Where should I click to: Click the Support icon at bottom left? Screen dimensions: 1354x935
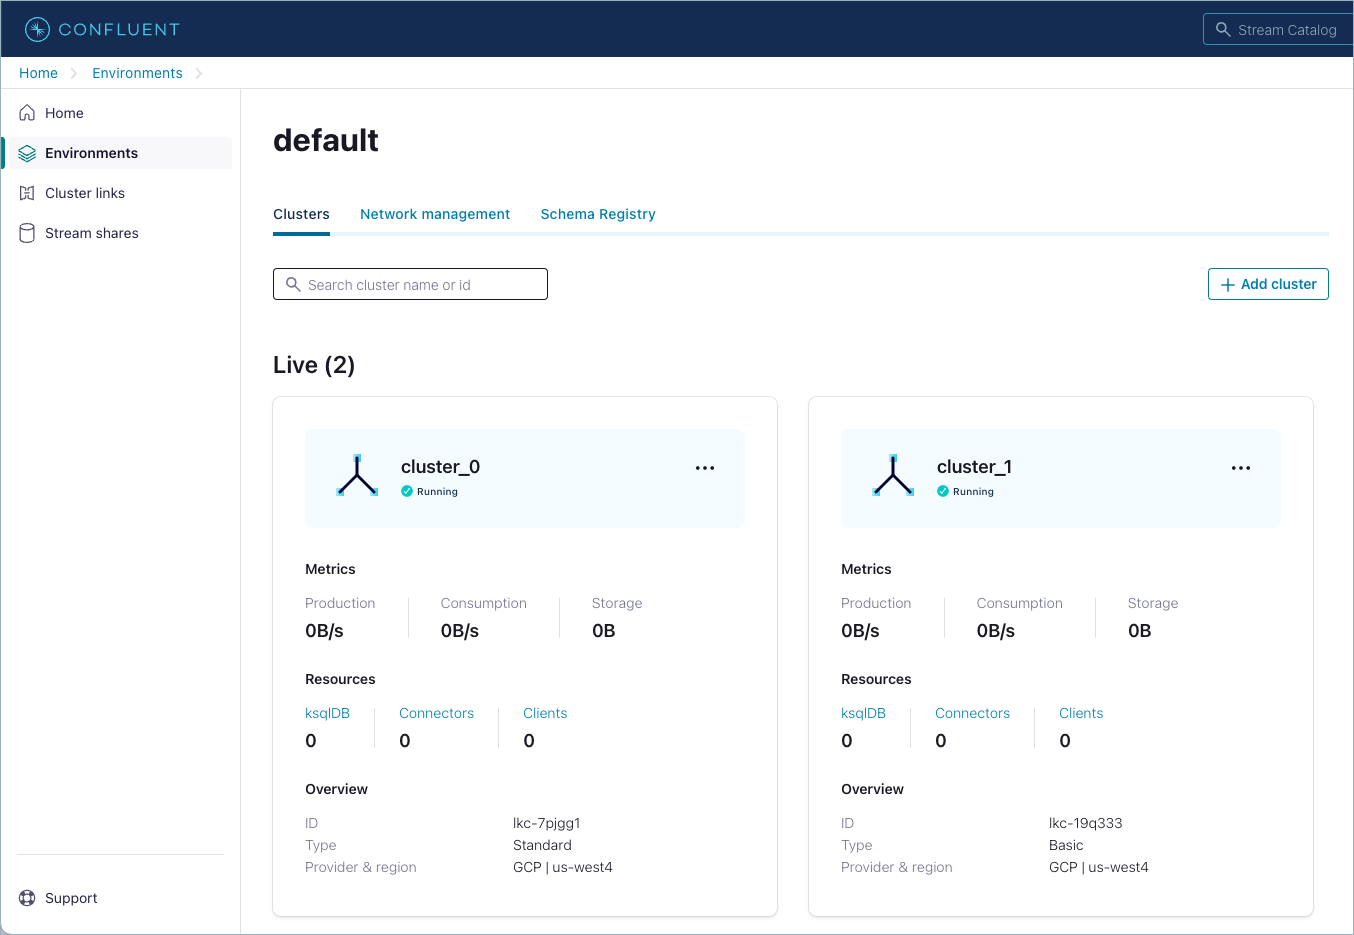point(27,898)
